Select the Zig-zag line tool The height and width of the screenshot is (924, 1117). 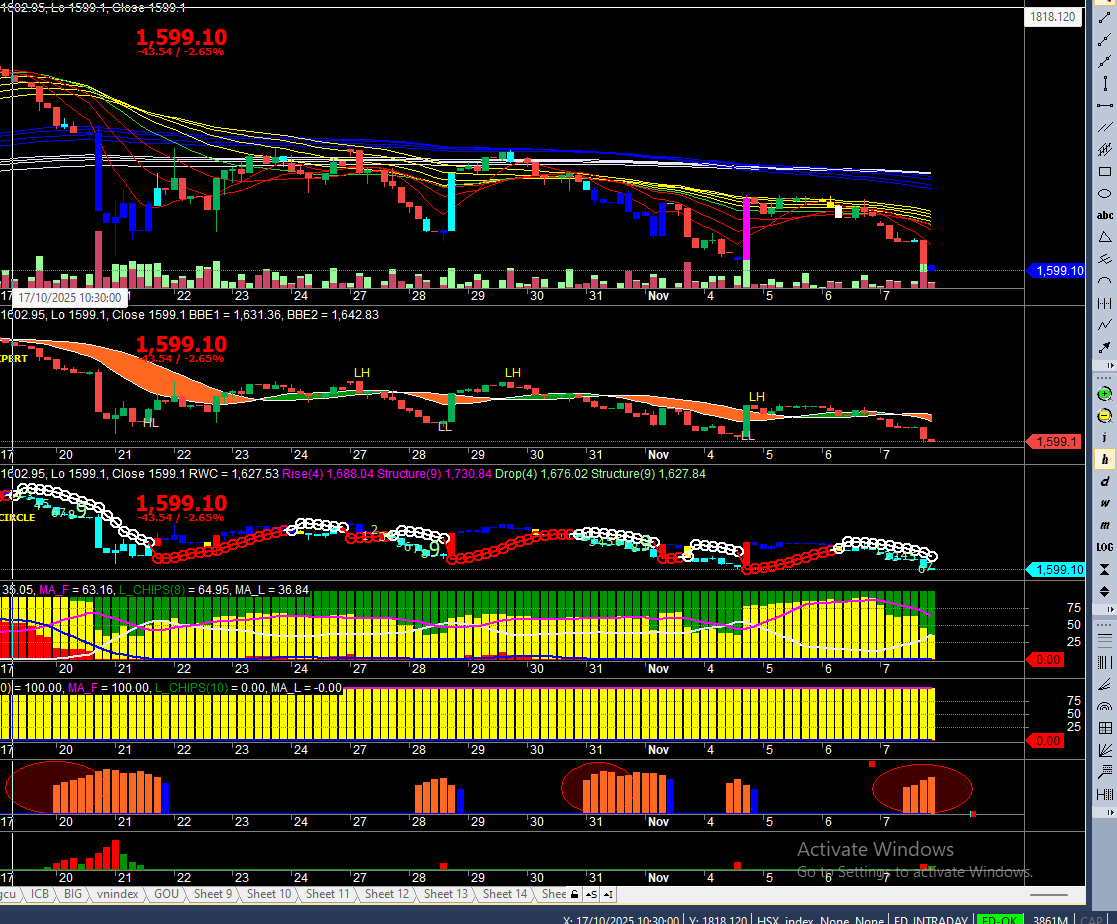1105,325
